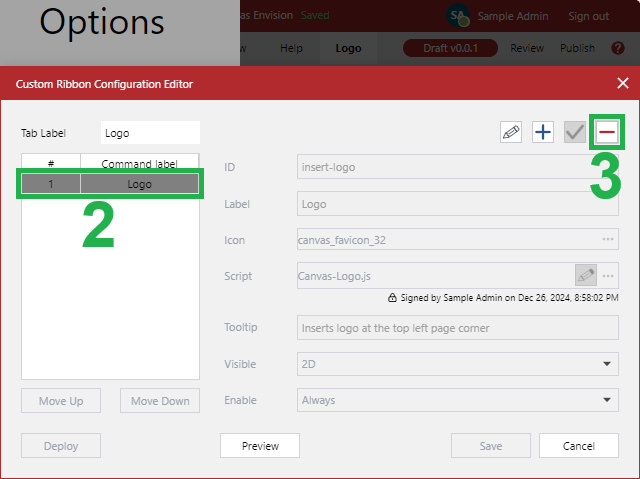Browse for script file using ellipsis

click(607, 276)
